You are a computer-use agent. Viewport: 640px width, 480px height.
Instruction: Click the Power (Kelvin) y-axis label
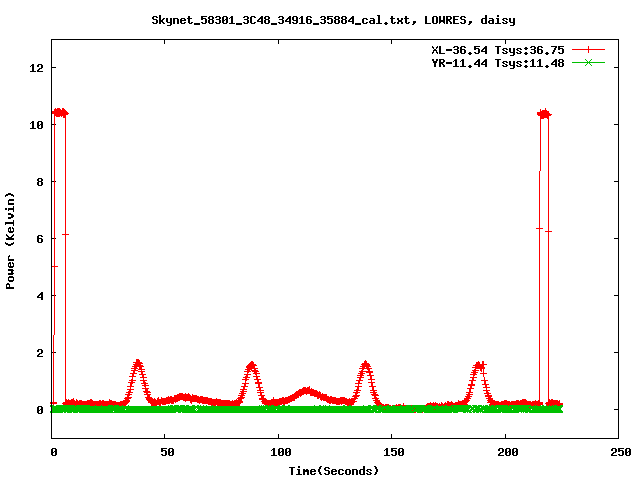[10, 241]
